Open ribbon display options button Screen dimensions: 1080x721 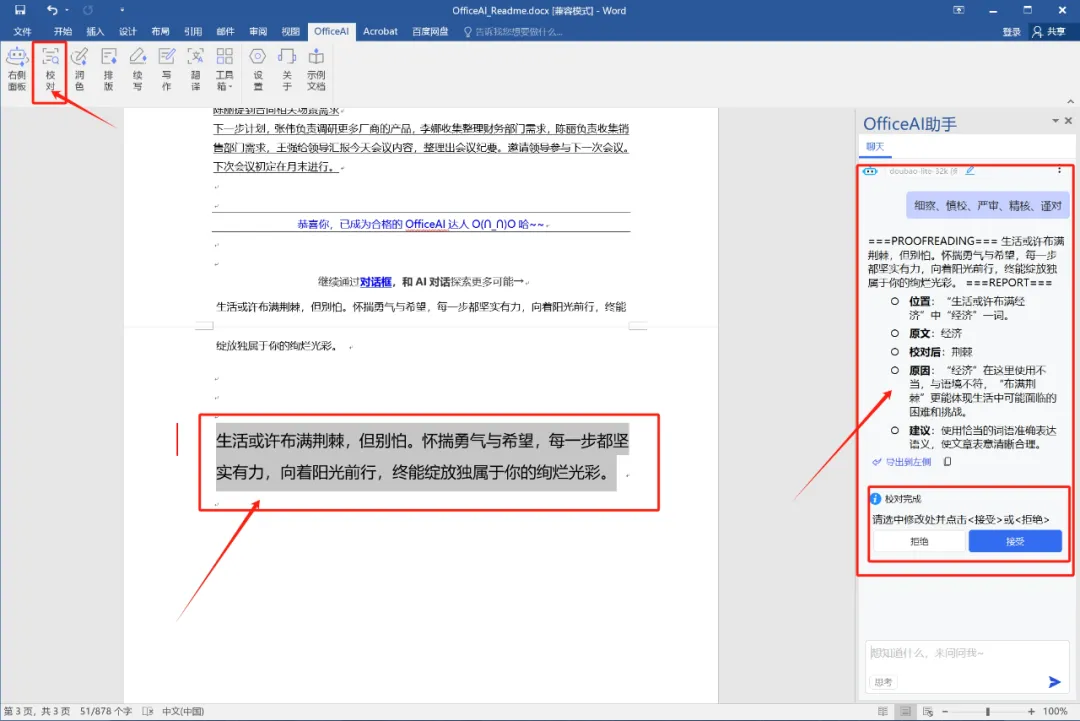tap(959, 10)
